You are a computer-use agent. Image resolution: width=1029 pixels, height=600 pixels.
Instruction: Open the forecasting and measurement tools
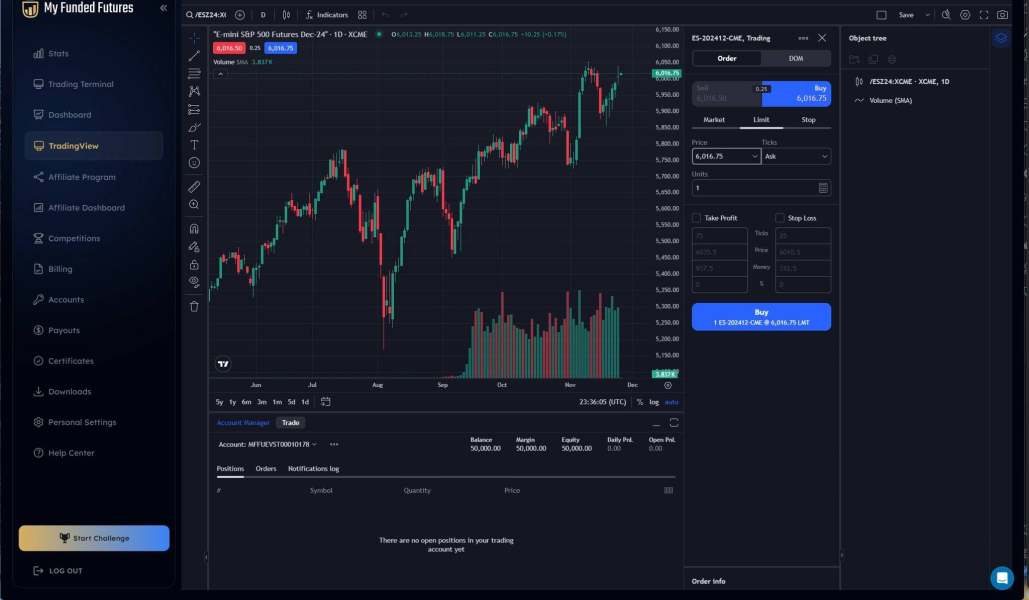194,109
